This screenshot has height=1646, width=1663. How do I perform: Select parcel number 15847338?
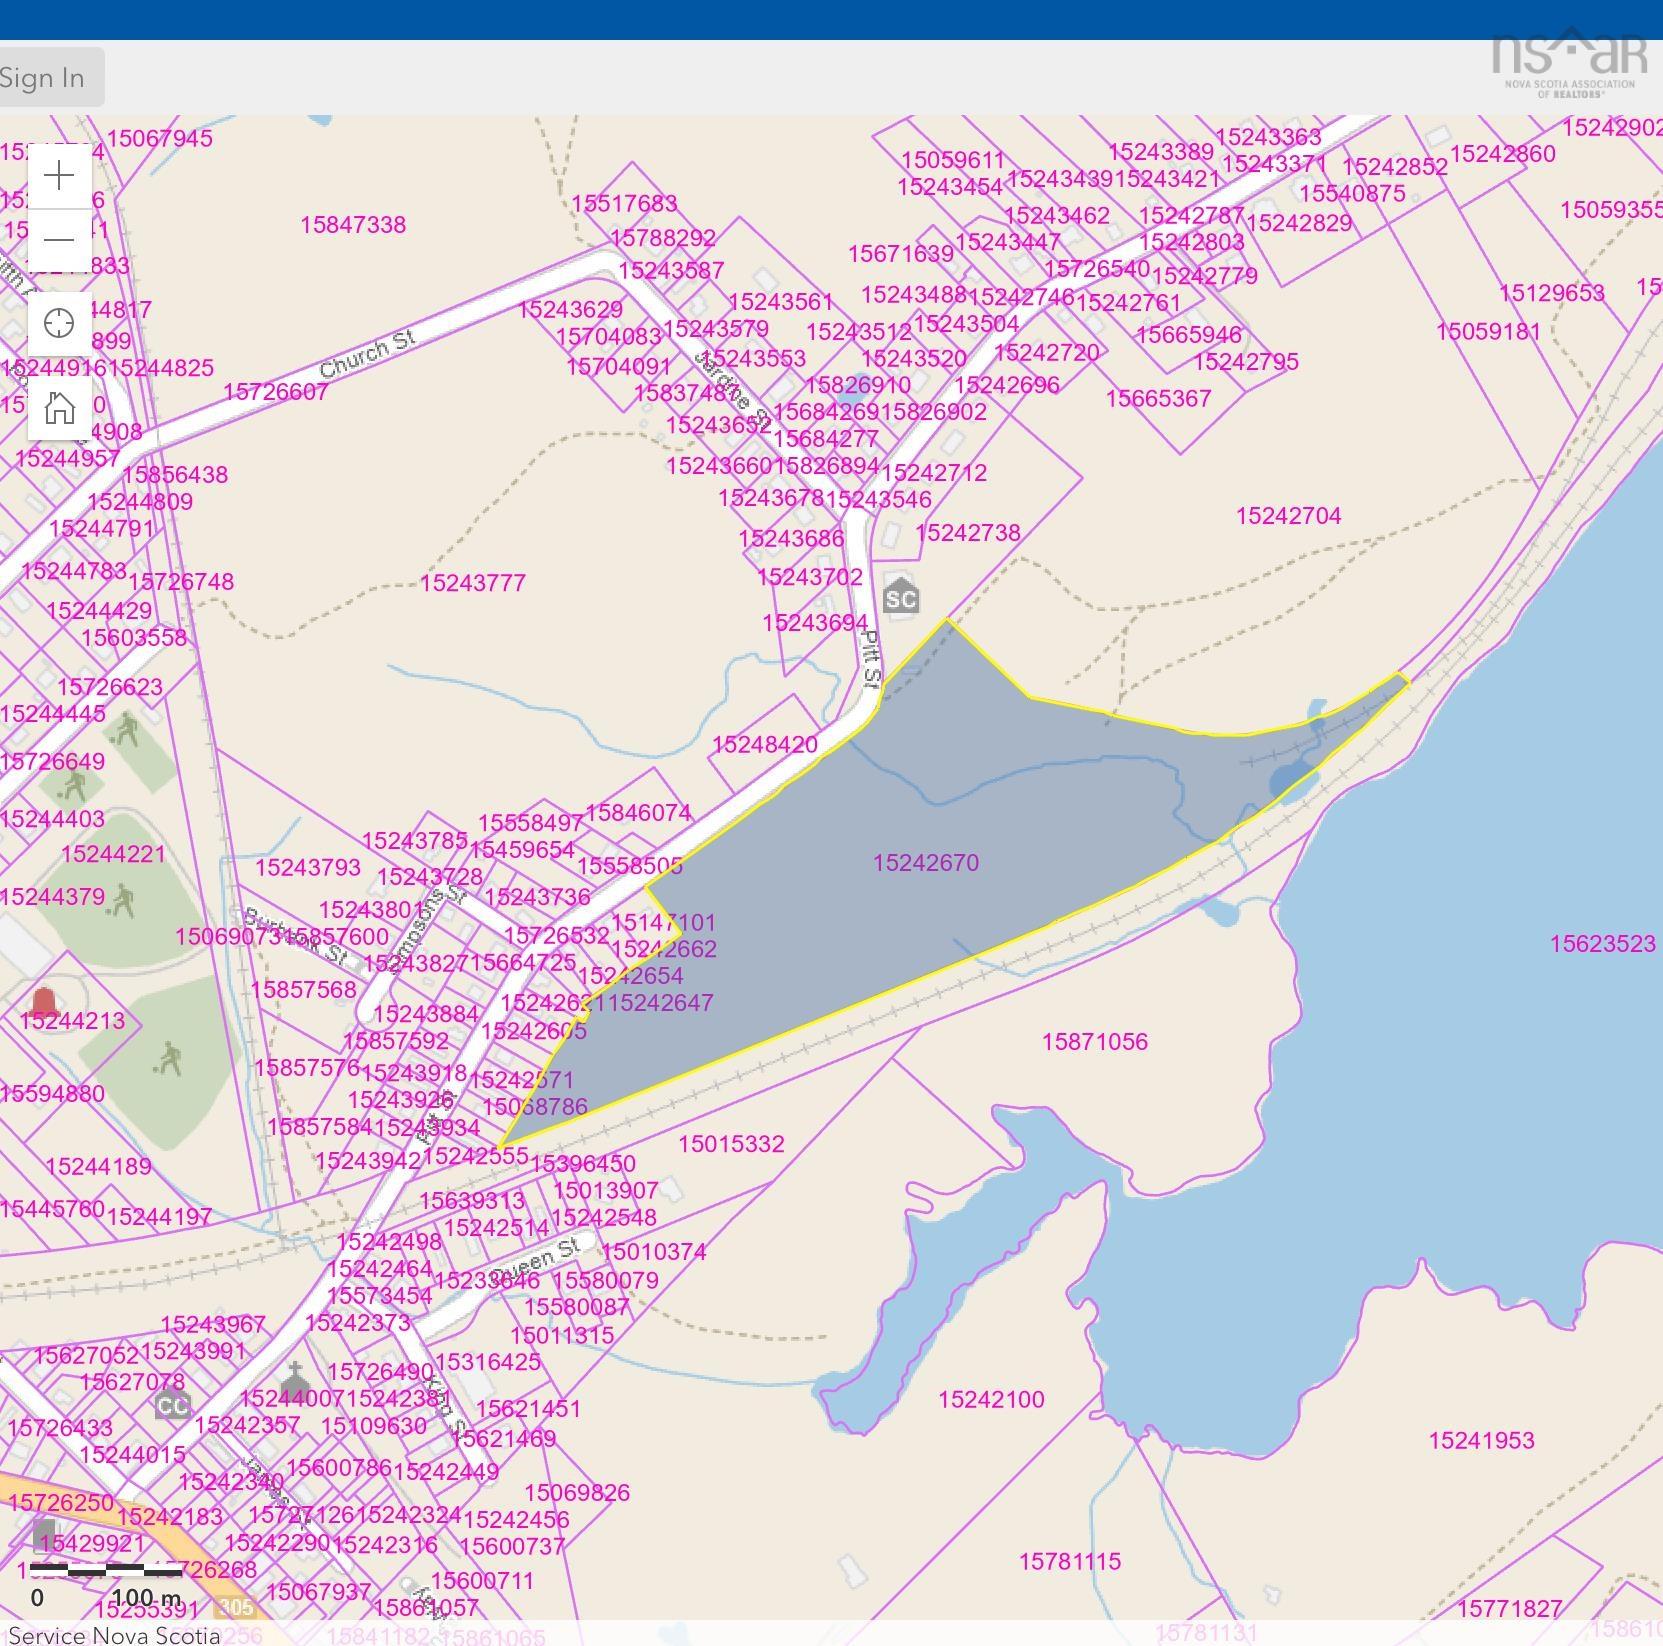[x=353, y=225]
